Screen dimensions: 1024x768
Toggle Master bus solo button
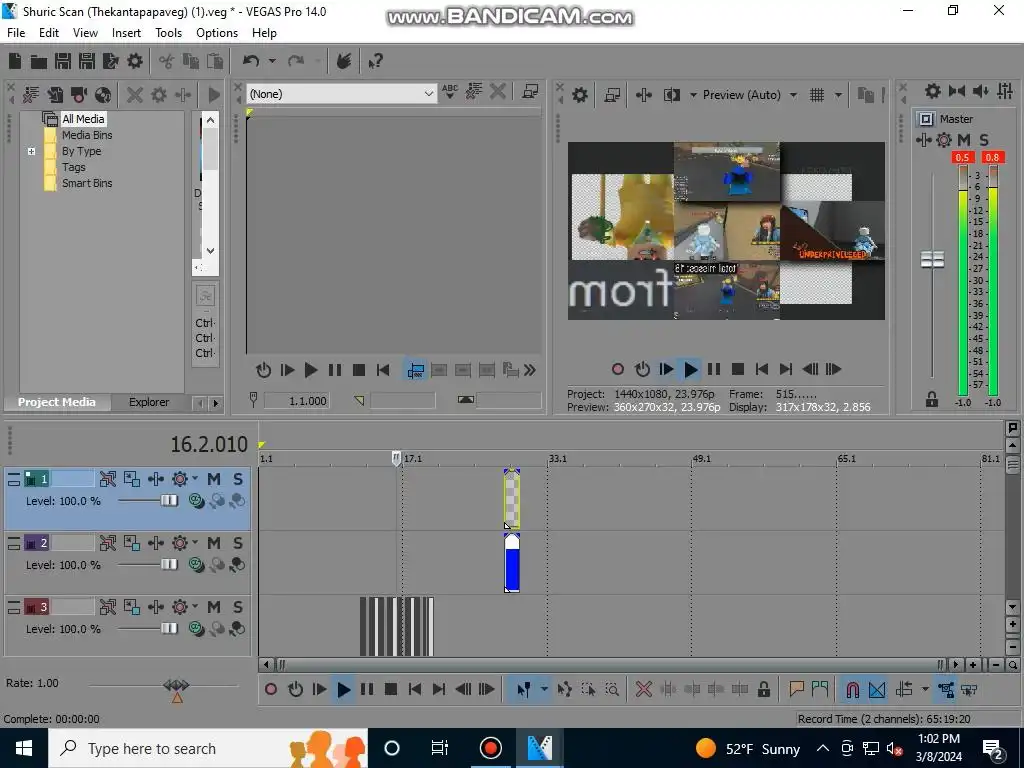click(984, 139)
